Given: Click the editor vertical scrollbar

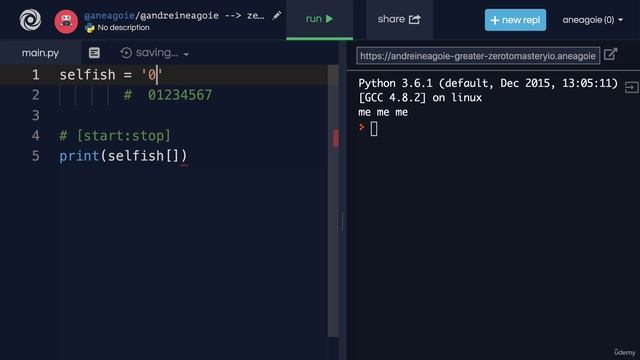Looking at the screenshot, I should [x=333, y=201].
